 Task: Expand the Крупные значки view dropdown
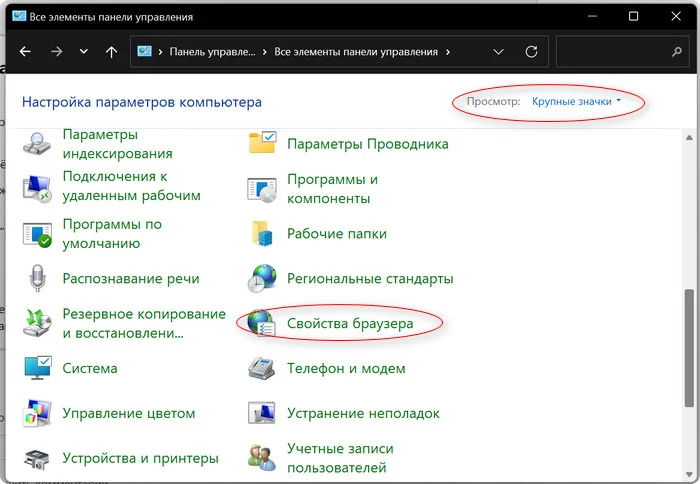[576, 102]
